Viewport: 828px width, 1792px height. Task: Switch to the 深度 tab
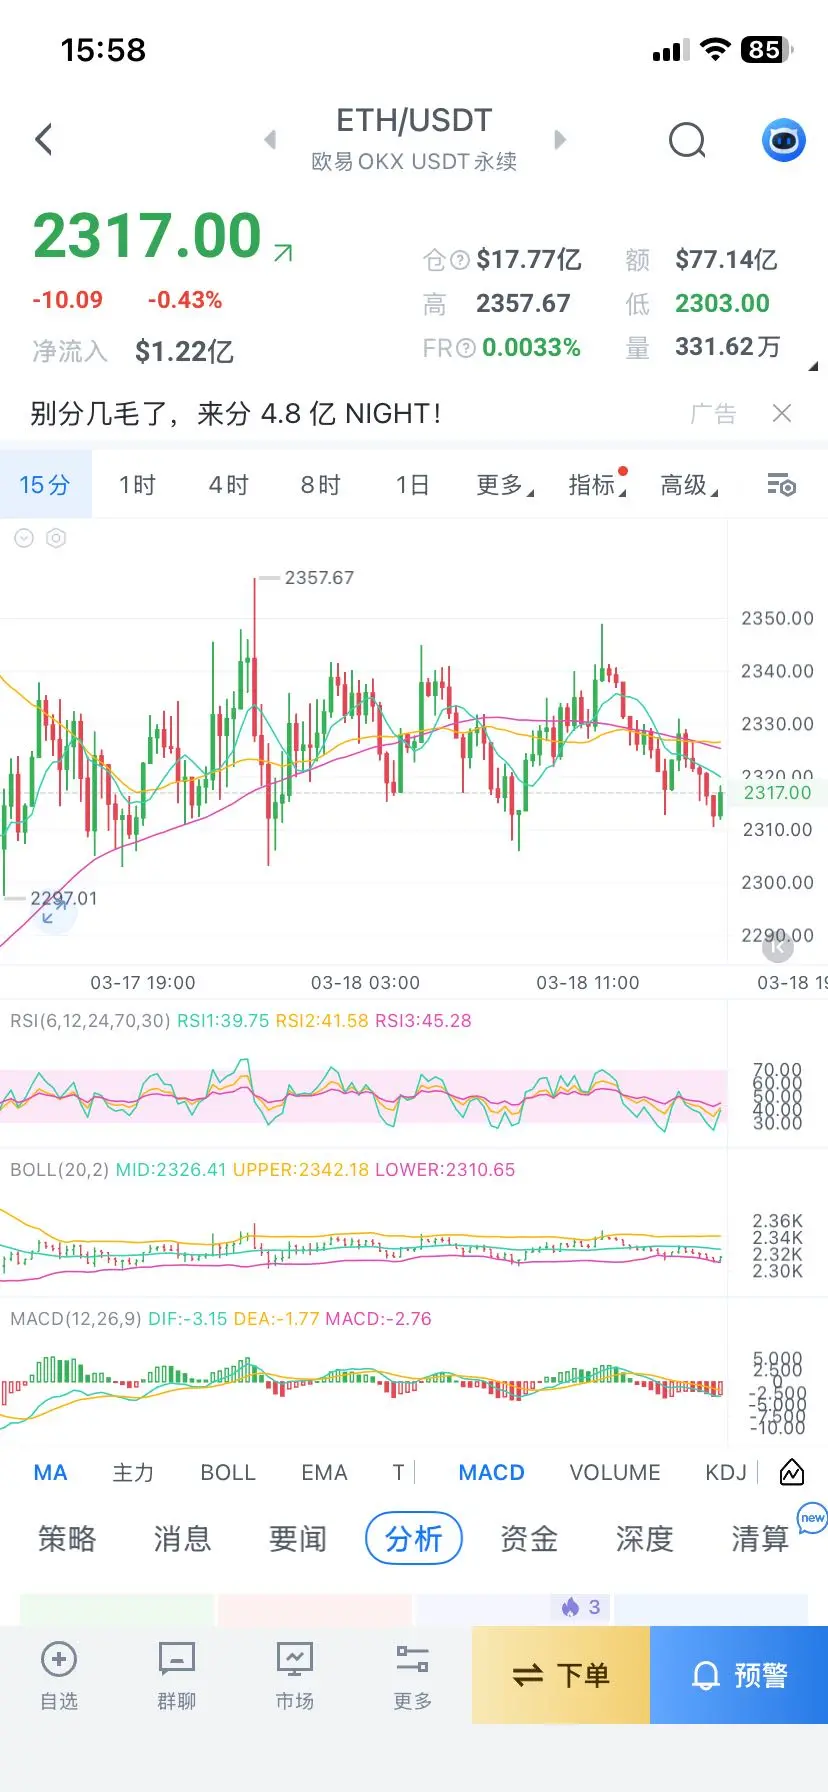(645, 1538)
